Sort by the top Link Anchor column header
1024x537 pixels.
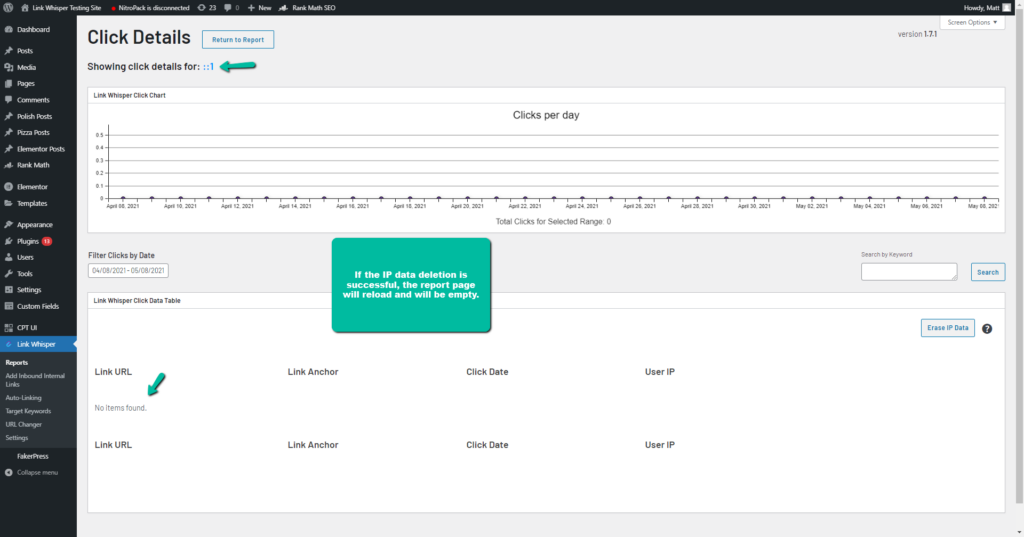click(x=313, y=372)
